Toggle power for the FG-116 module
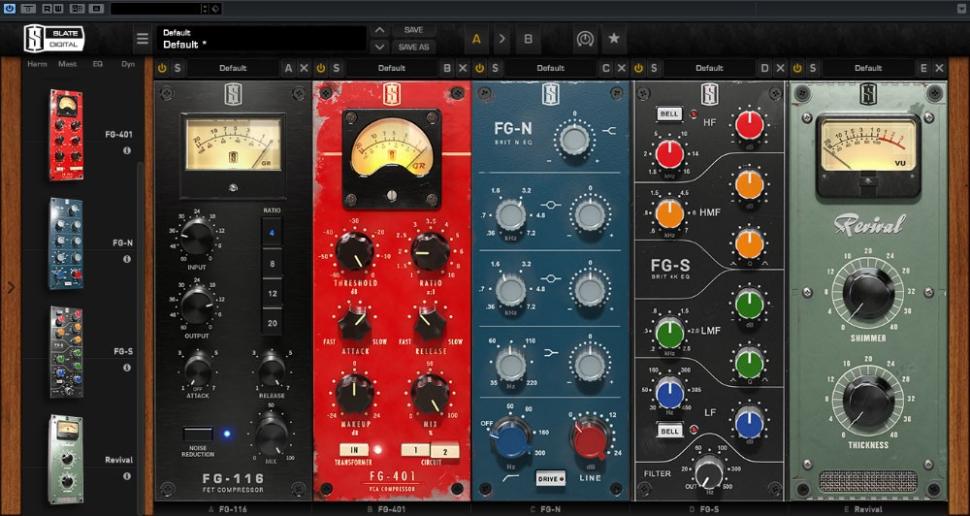Viewport: 970px width, 516px height. coord(162,68)
